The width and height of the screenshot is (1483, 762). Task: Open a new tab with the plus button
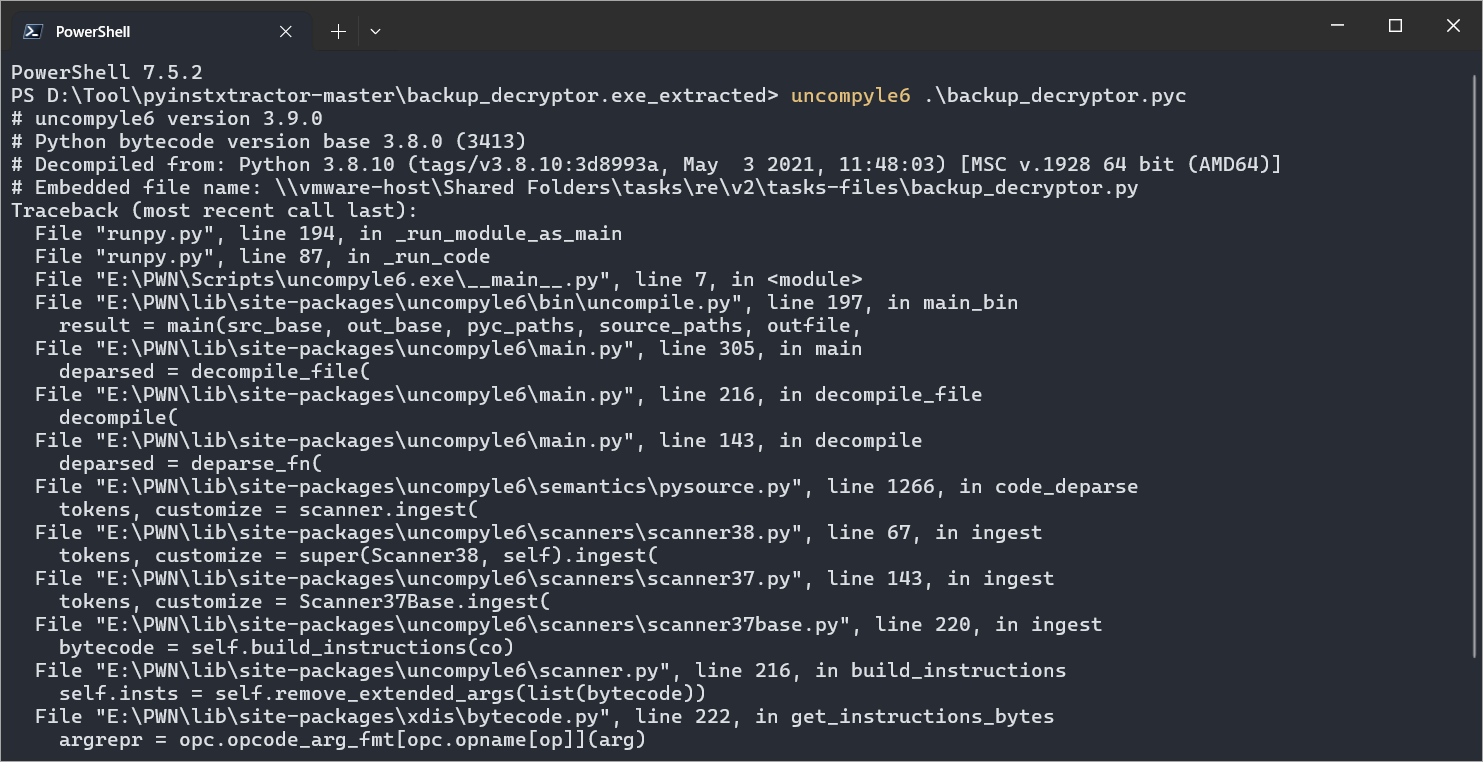pos(338,32)
